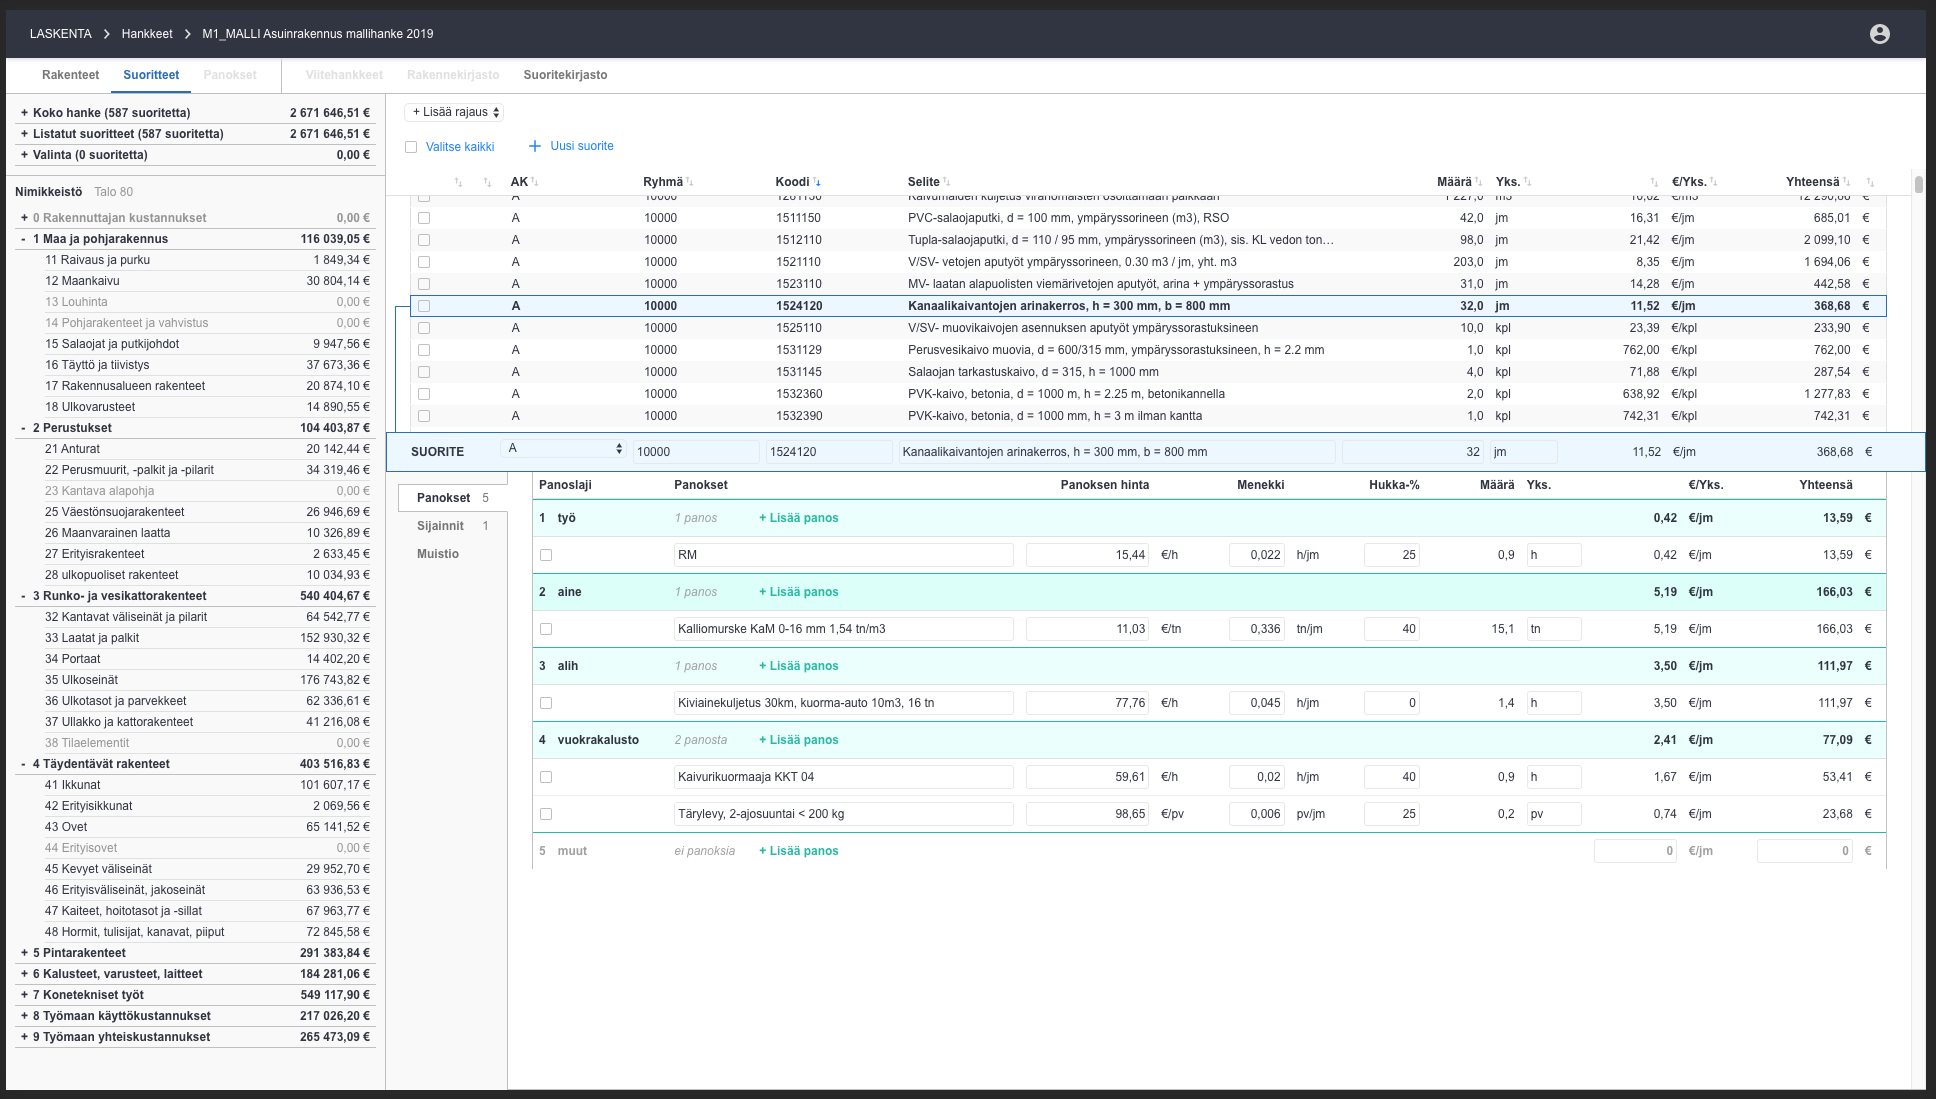Sort by AK column arrow icon
The width and height of the screenshot is (1936, 1099).
pos(535,182)
